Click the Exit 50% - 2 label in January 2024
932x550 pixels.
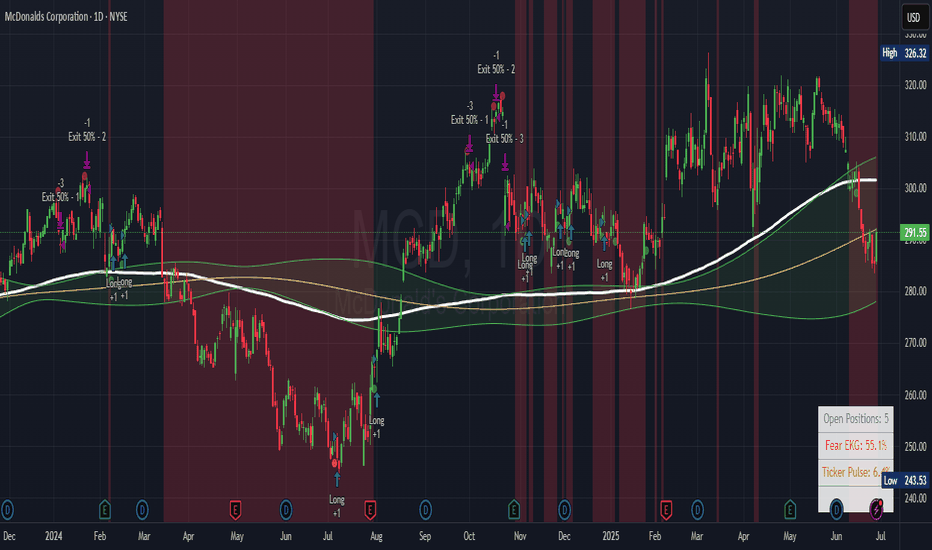click(87, 137)
